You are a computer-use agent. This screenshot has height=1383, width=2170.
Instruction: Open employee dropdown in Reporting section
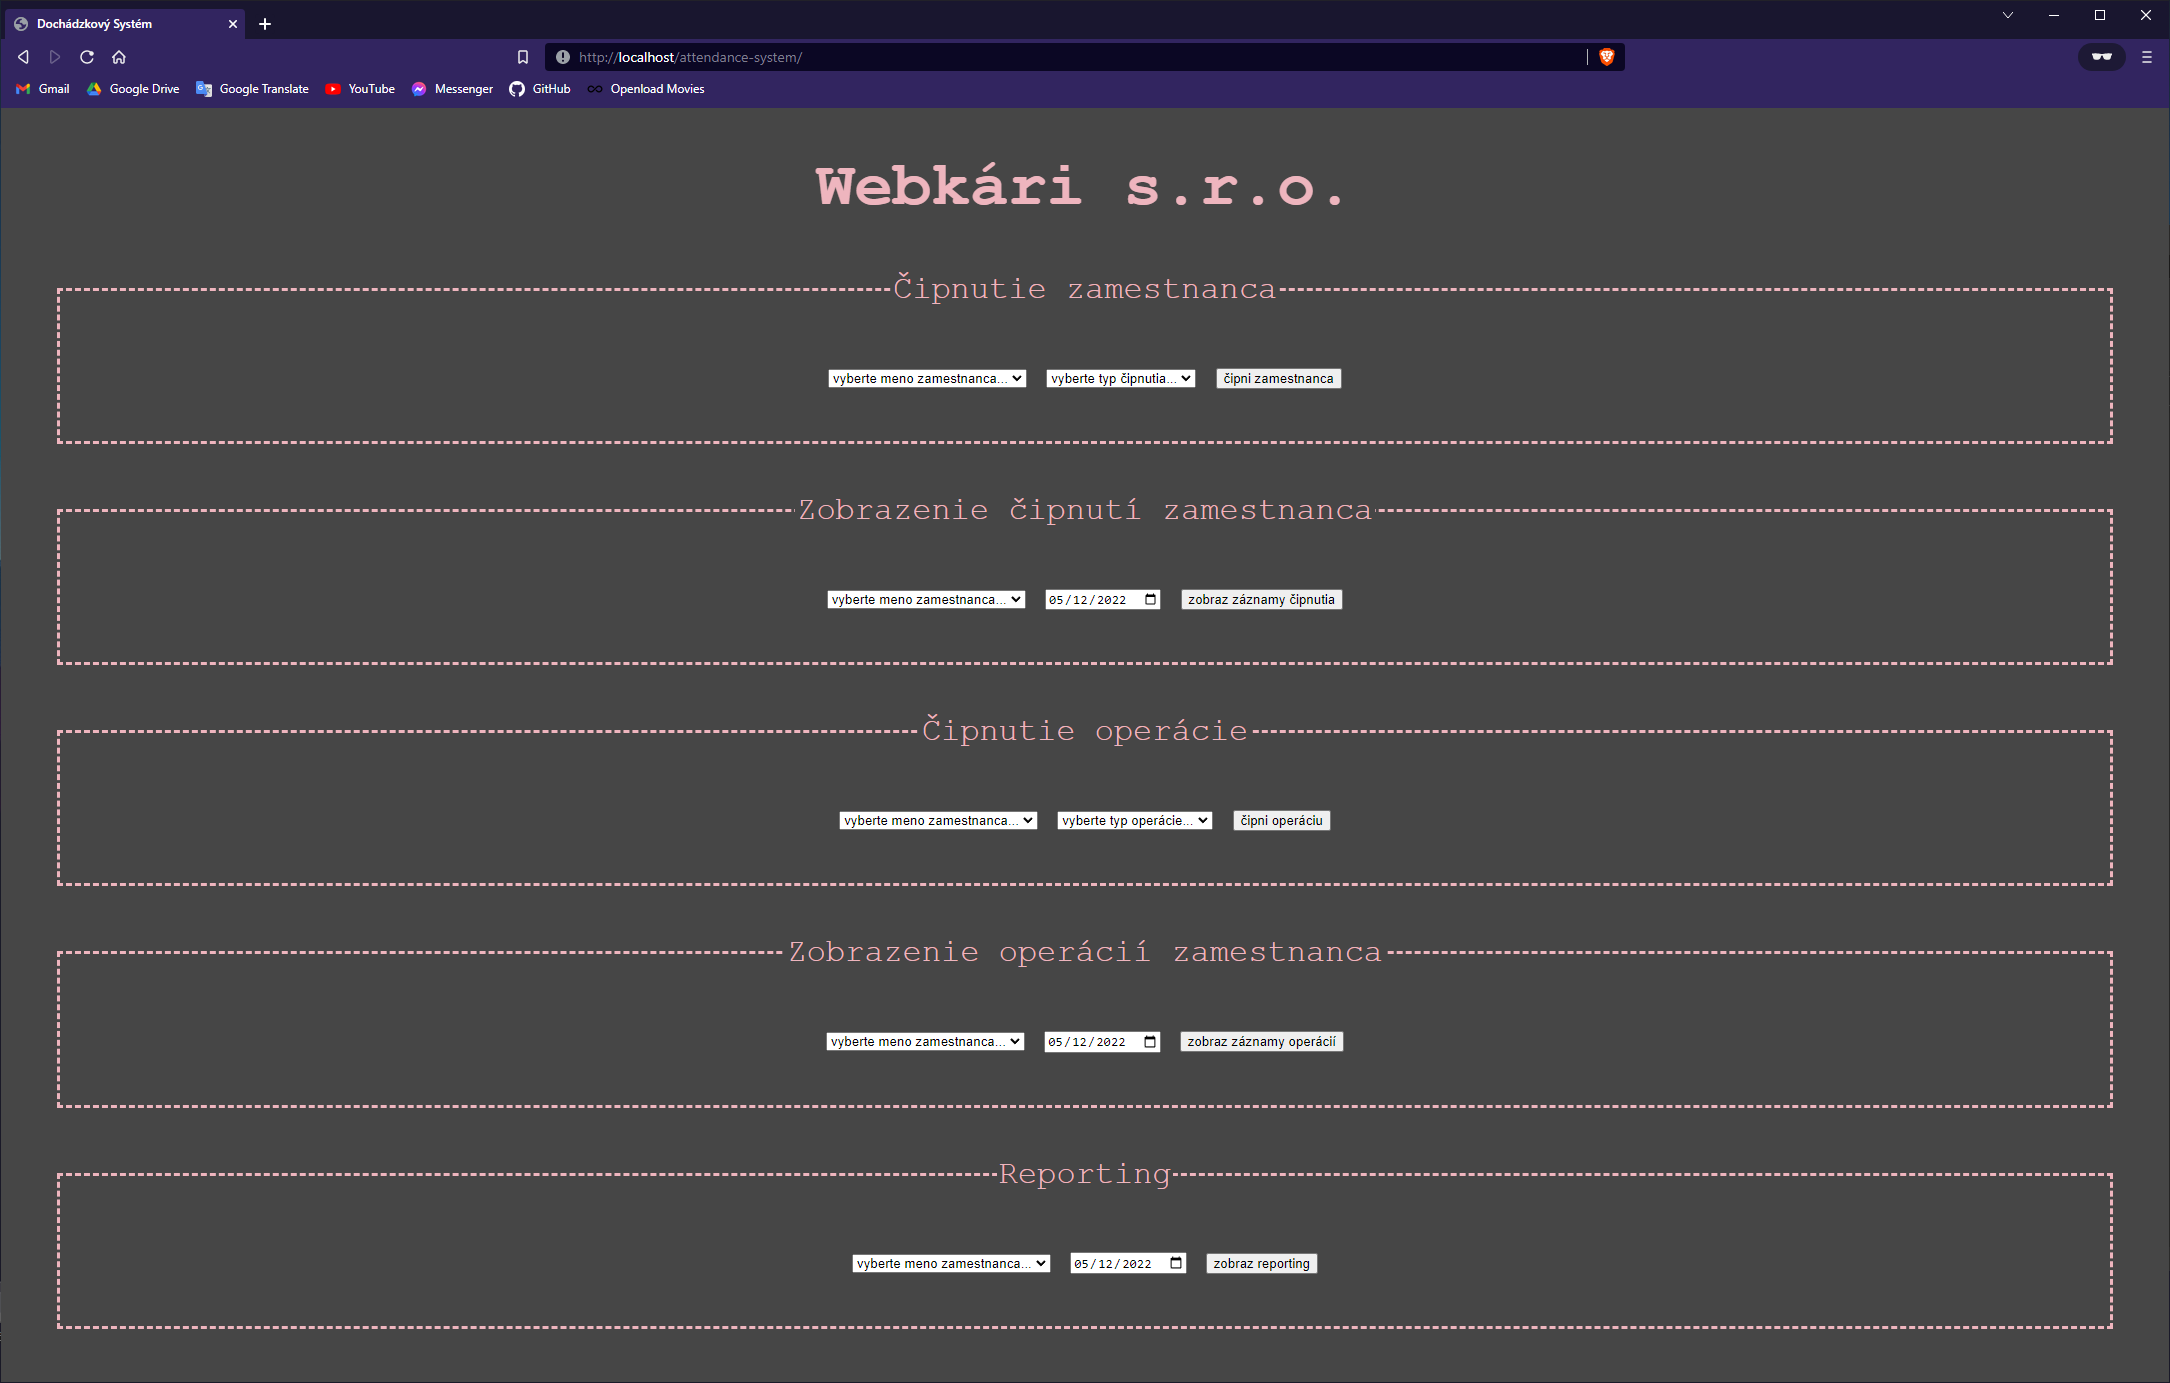pyautogui.click(x=950, y=1263)
